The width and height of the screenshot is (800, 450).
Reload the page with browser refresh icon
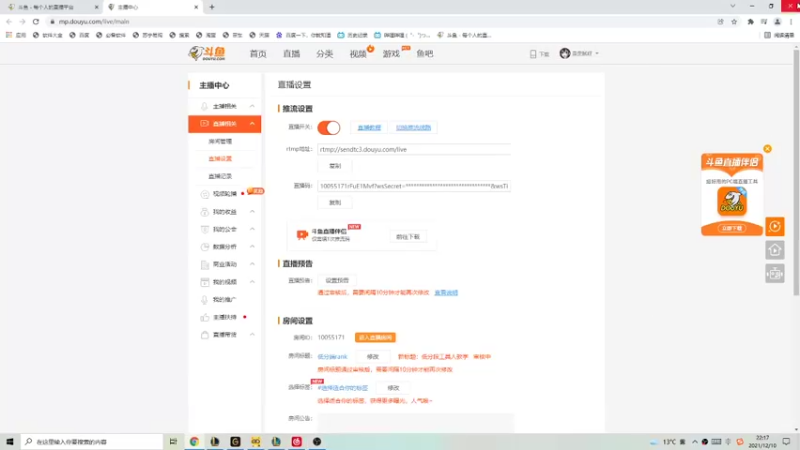point(36,21)
